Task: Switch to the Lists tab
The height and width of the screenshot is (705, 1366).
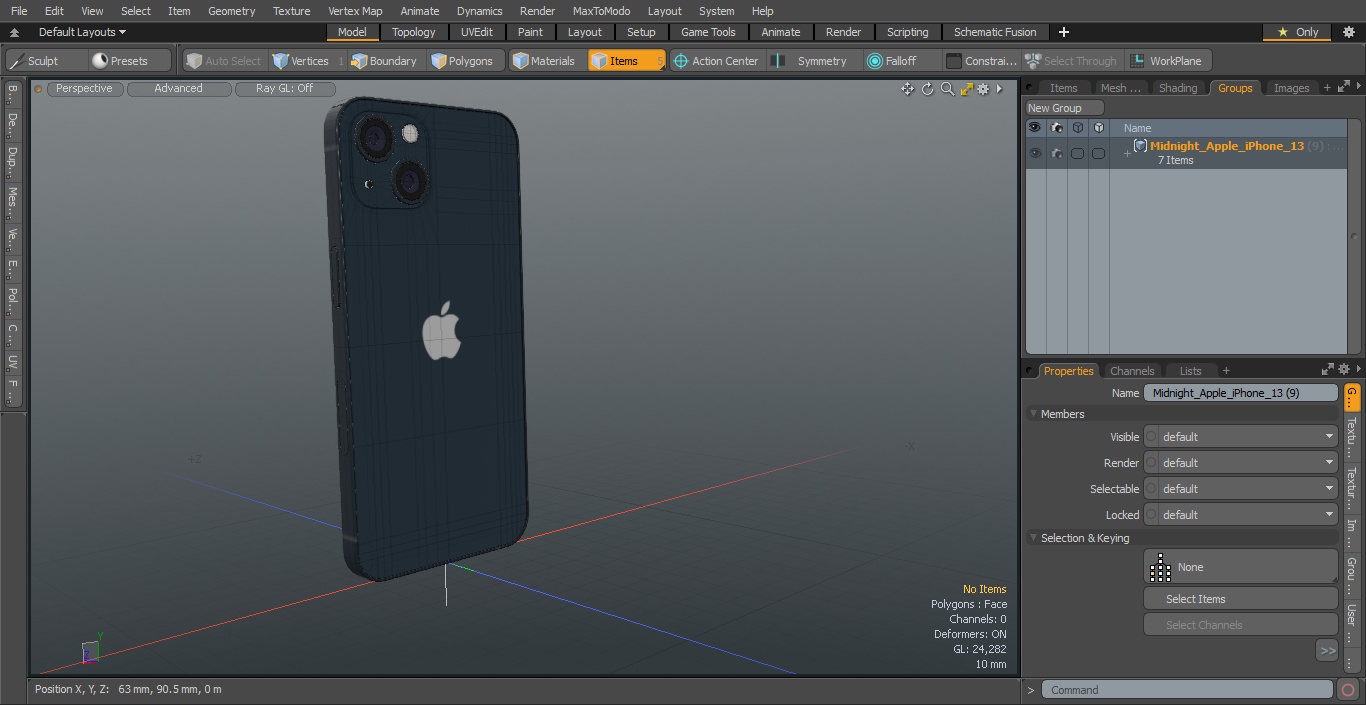Action: click(x=1190, y=371)
